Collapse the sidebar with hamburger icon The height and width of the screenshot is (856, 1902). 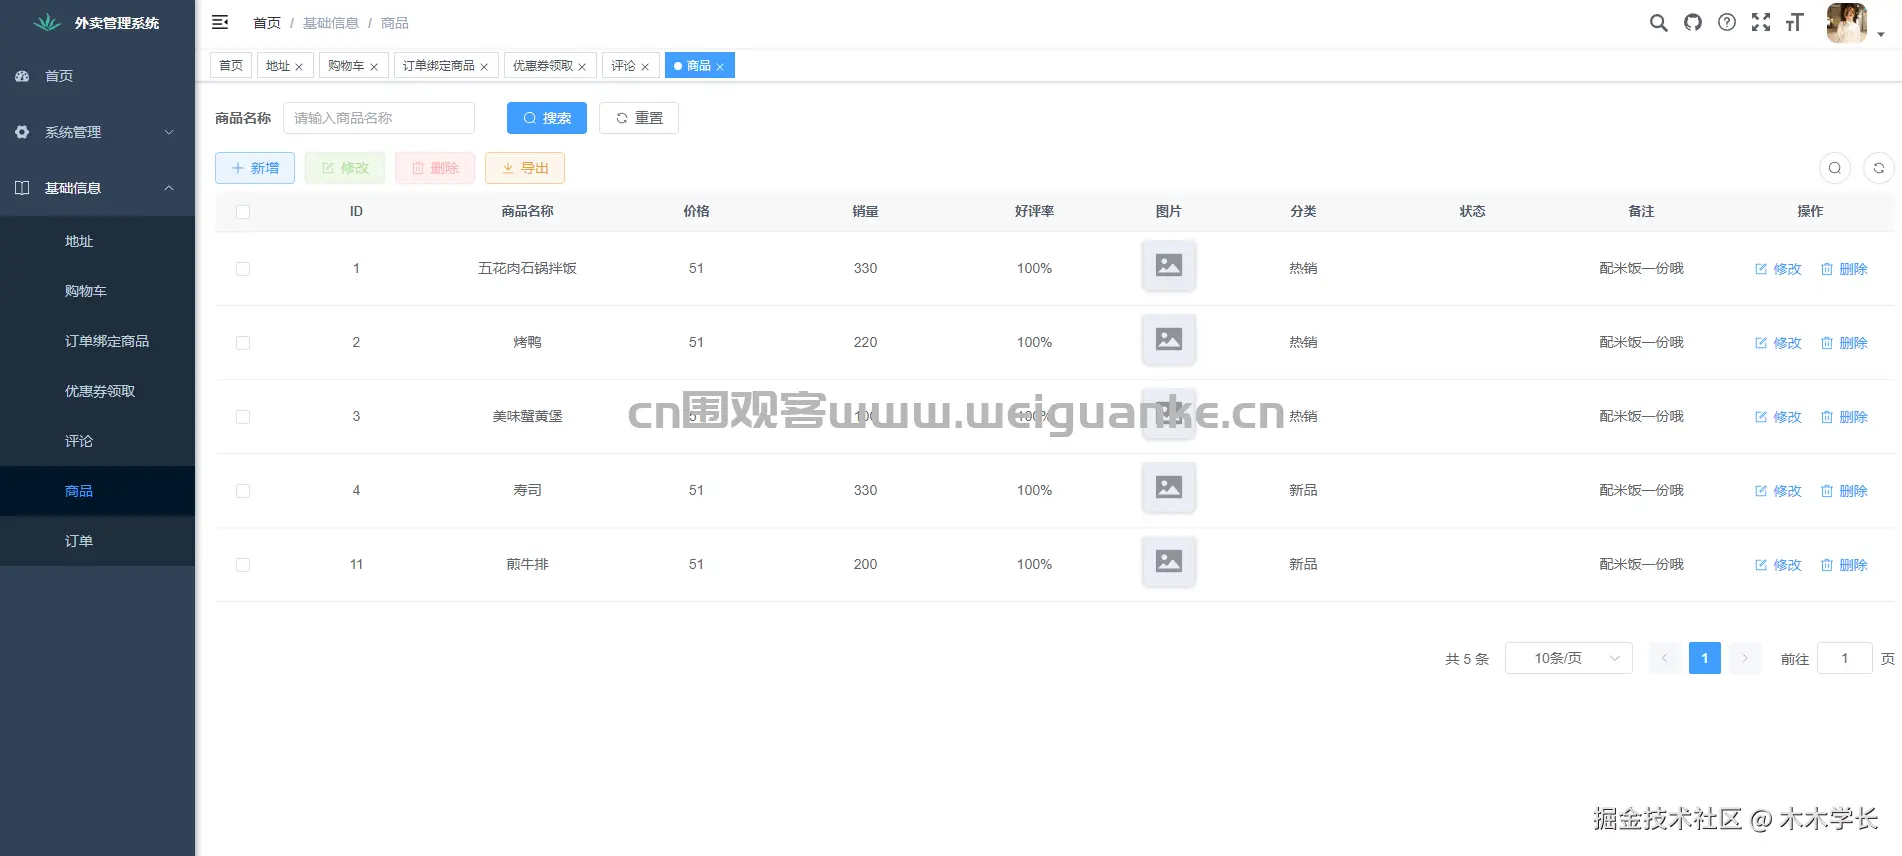click(x=220, y=22)
